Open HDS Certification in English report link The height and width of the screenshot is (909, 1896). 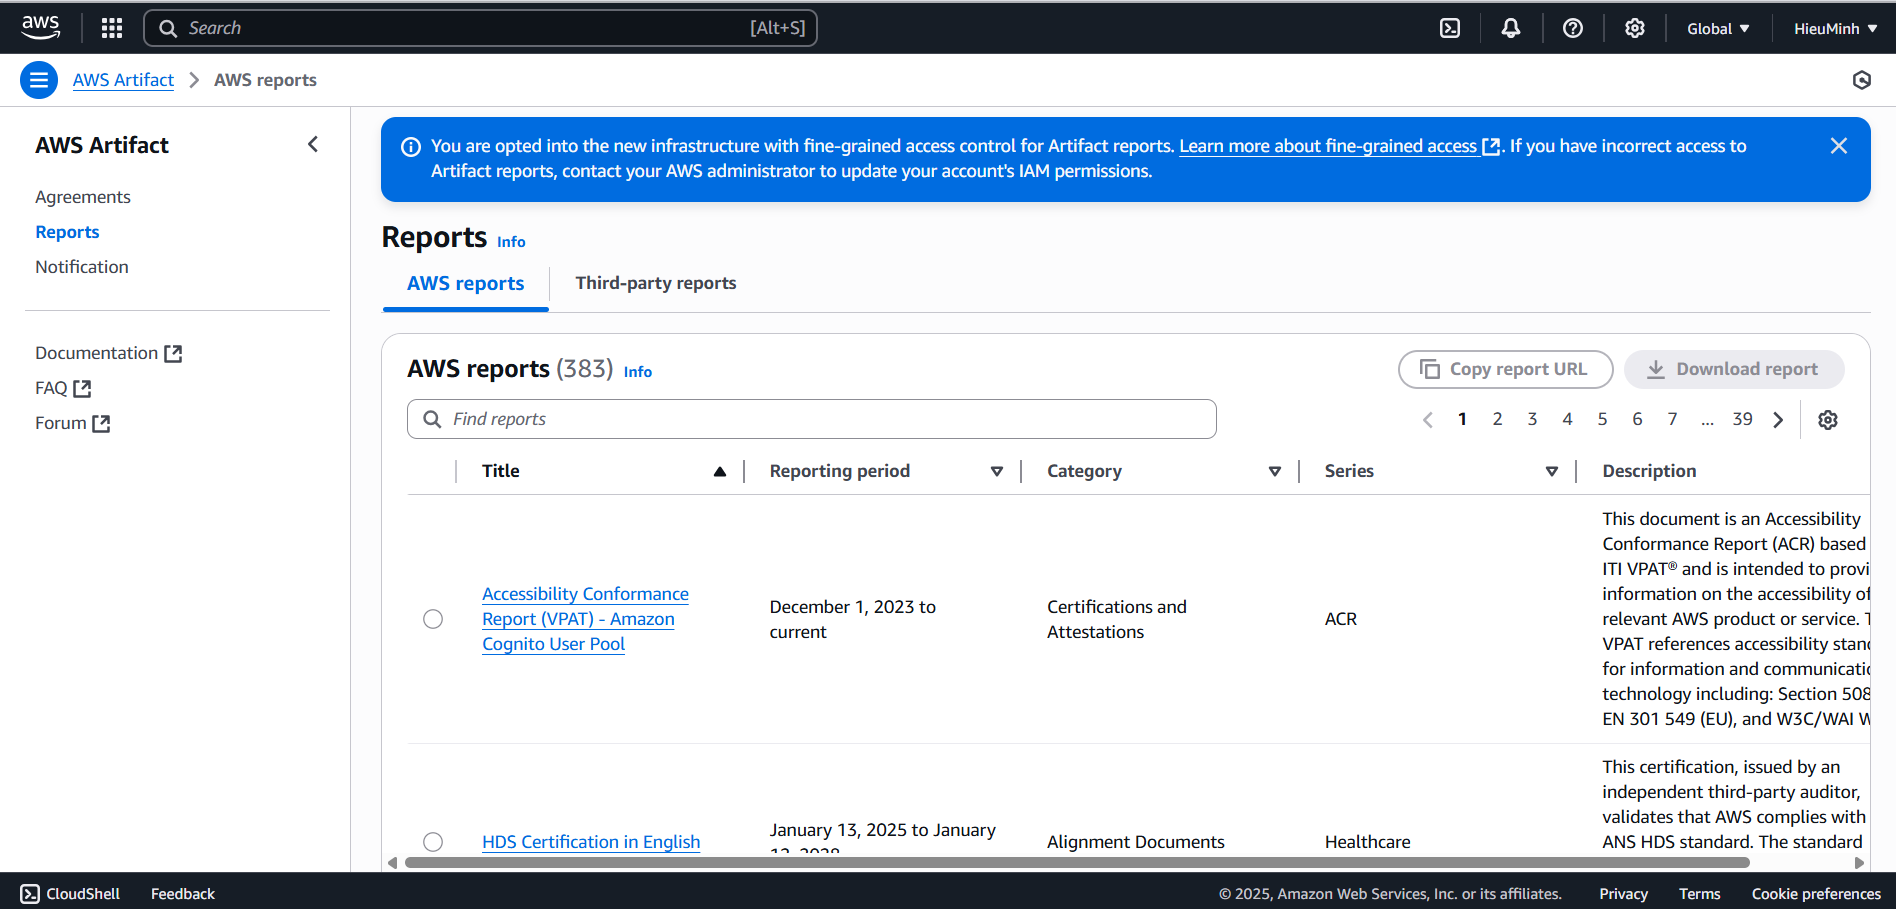[x=591, y=842]
